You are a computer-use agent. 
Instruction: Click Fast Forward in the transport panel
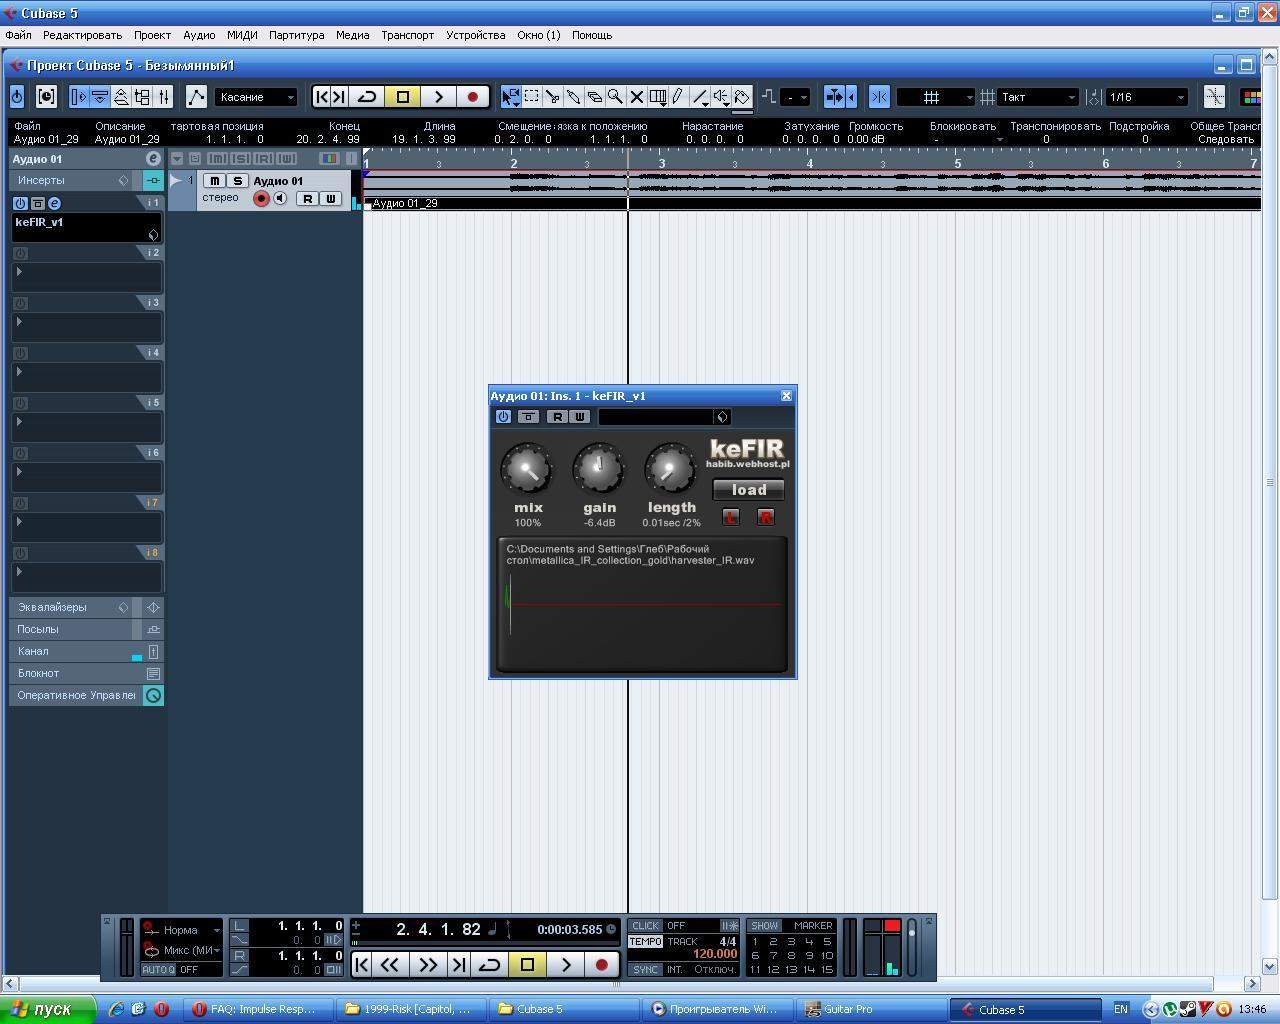click(x=427, y=965)
